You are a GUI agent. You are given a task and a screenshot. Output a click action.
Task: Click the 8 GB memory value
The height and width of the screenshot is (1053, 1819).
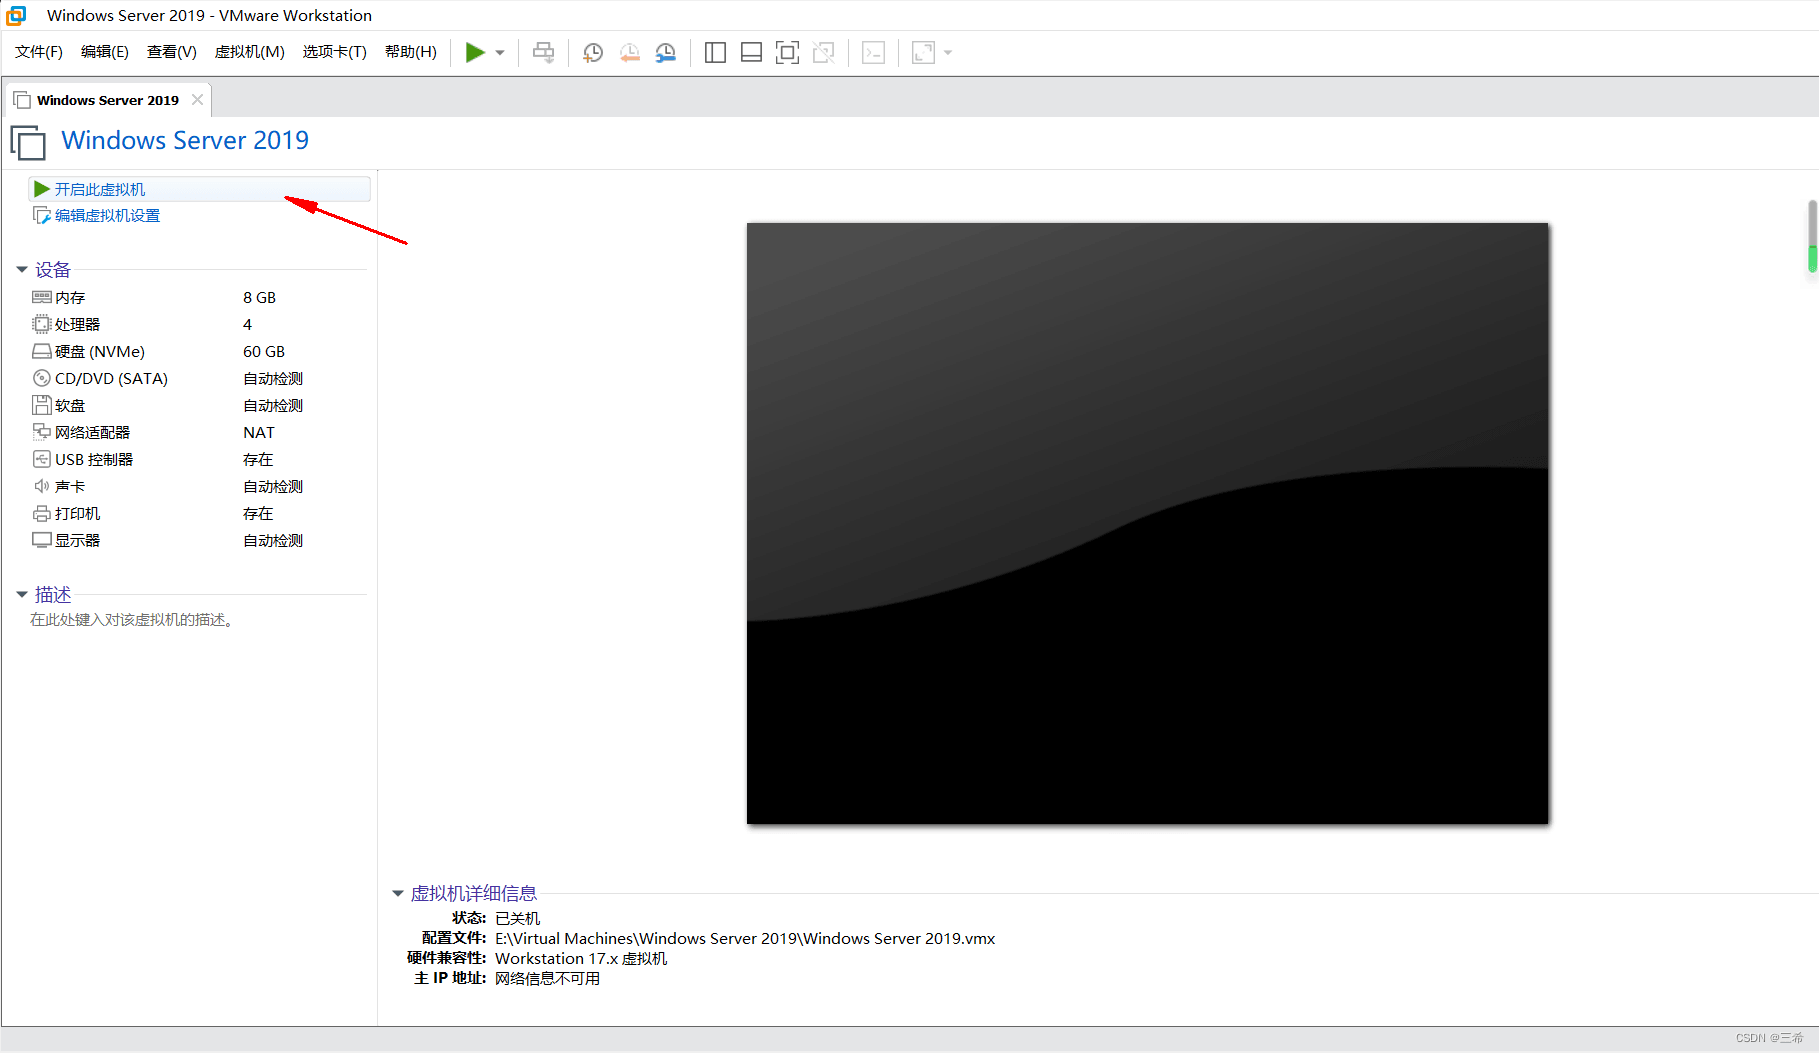point(259,298)
